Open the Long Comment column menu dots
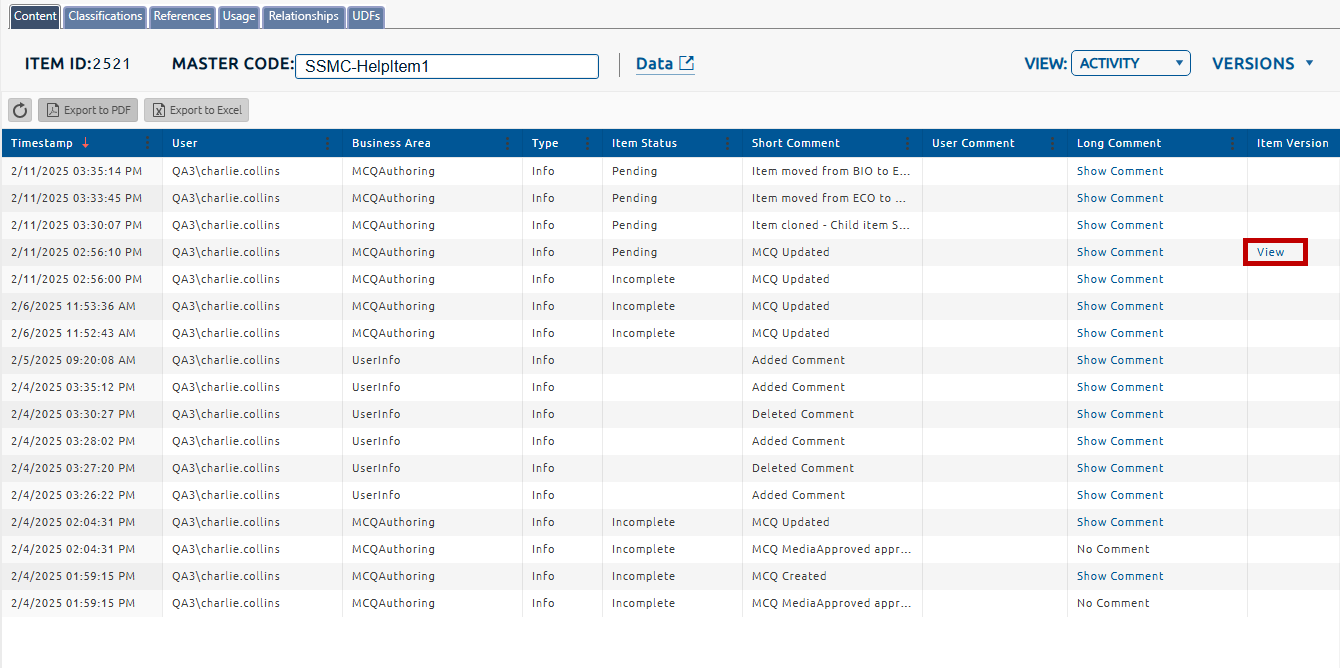Screen dimensions: 1340x668 (1232, 143)
